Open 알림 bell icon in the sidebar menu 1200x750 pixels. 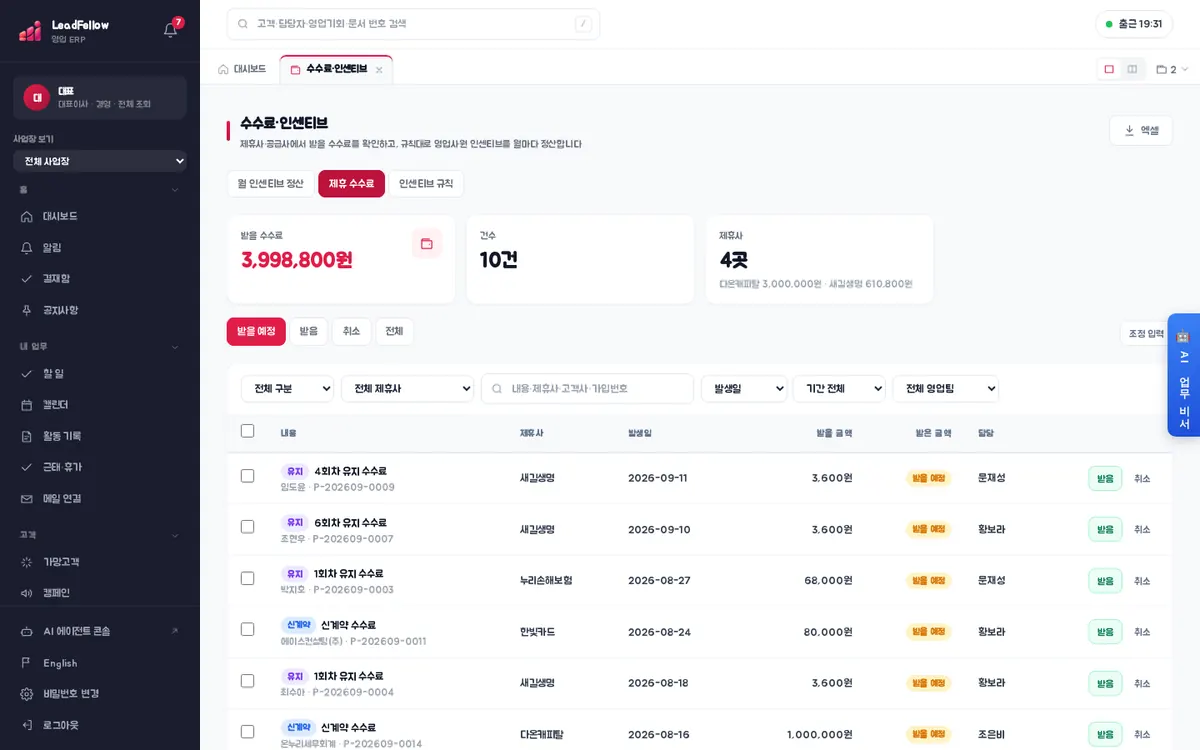(27, 247)
